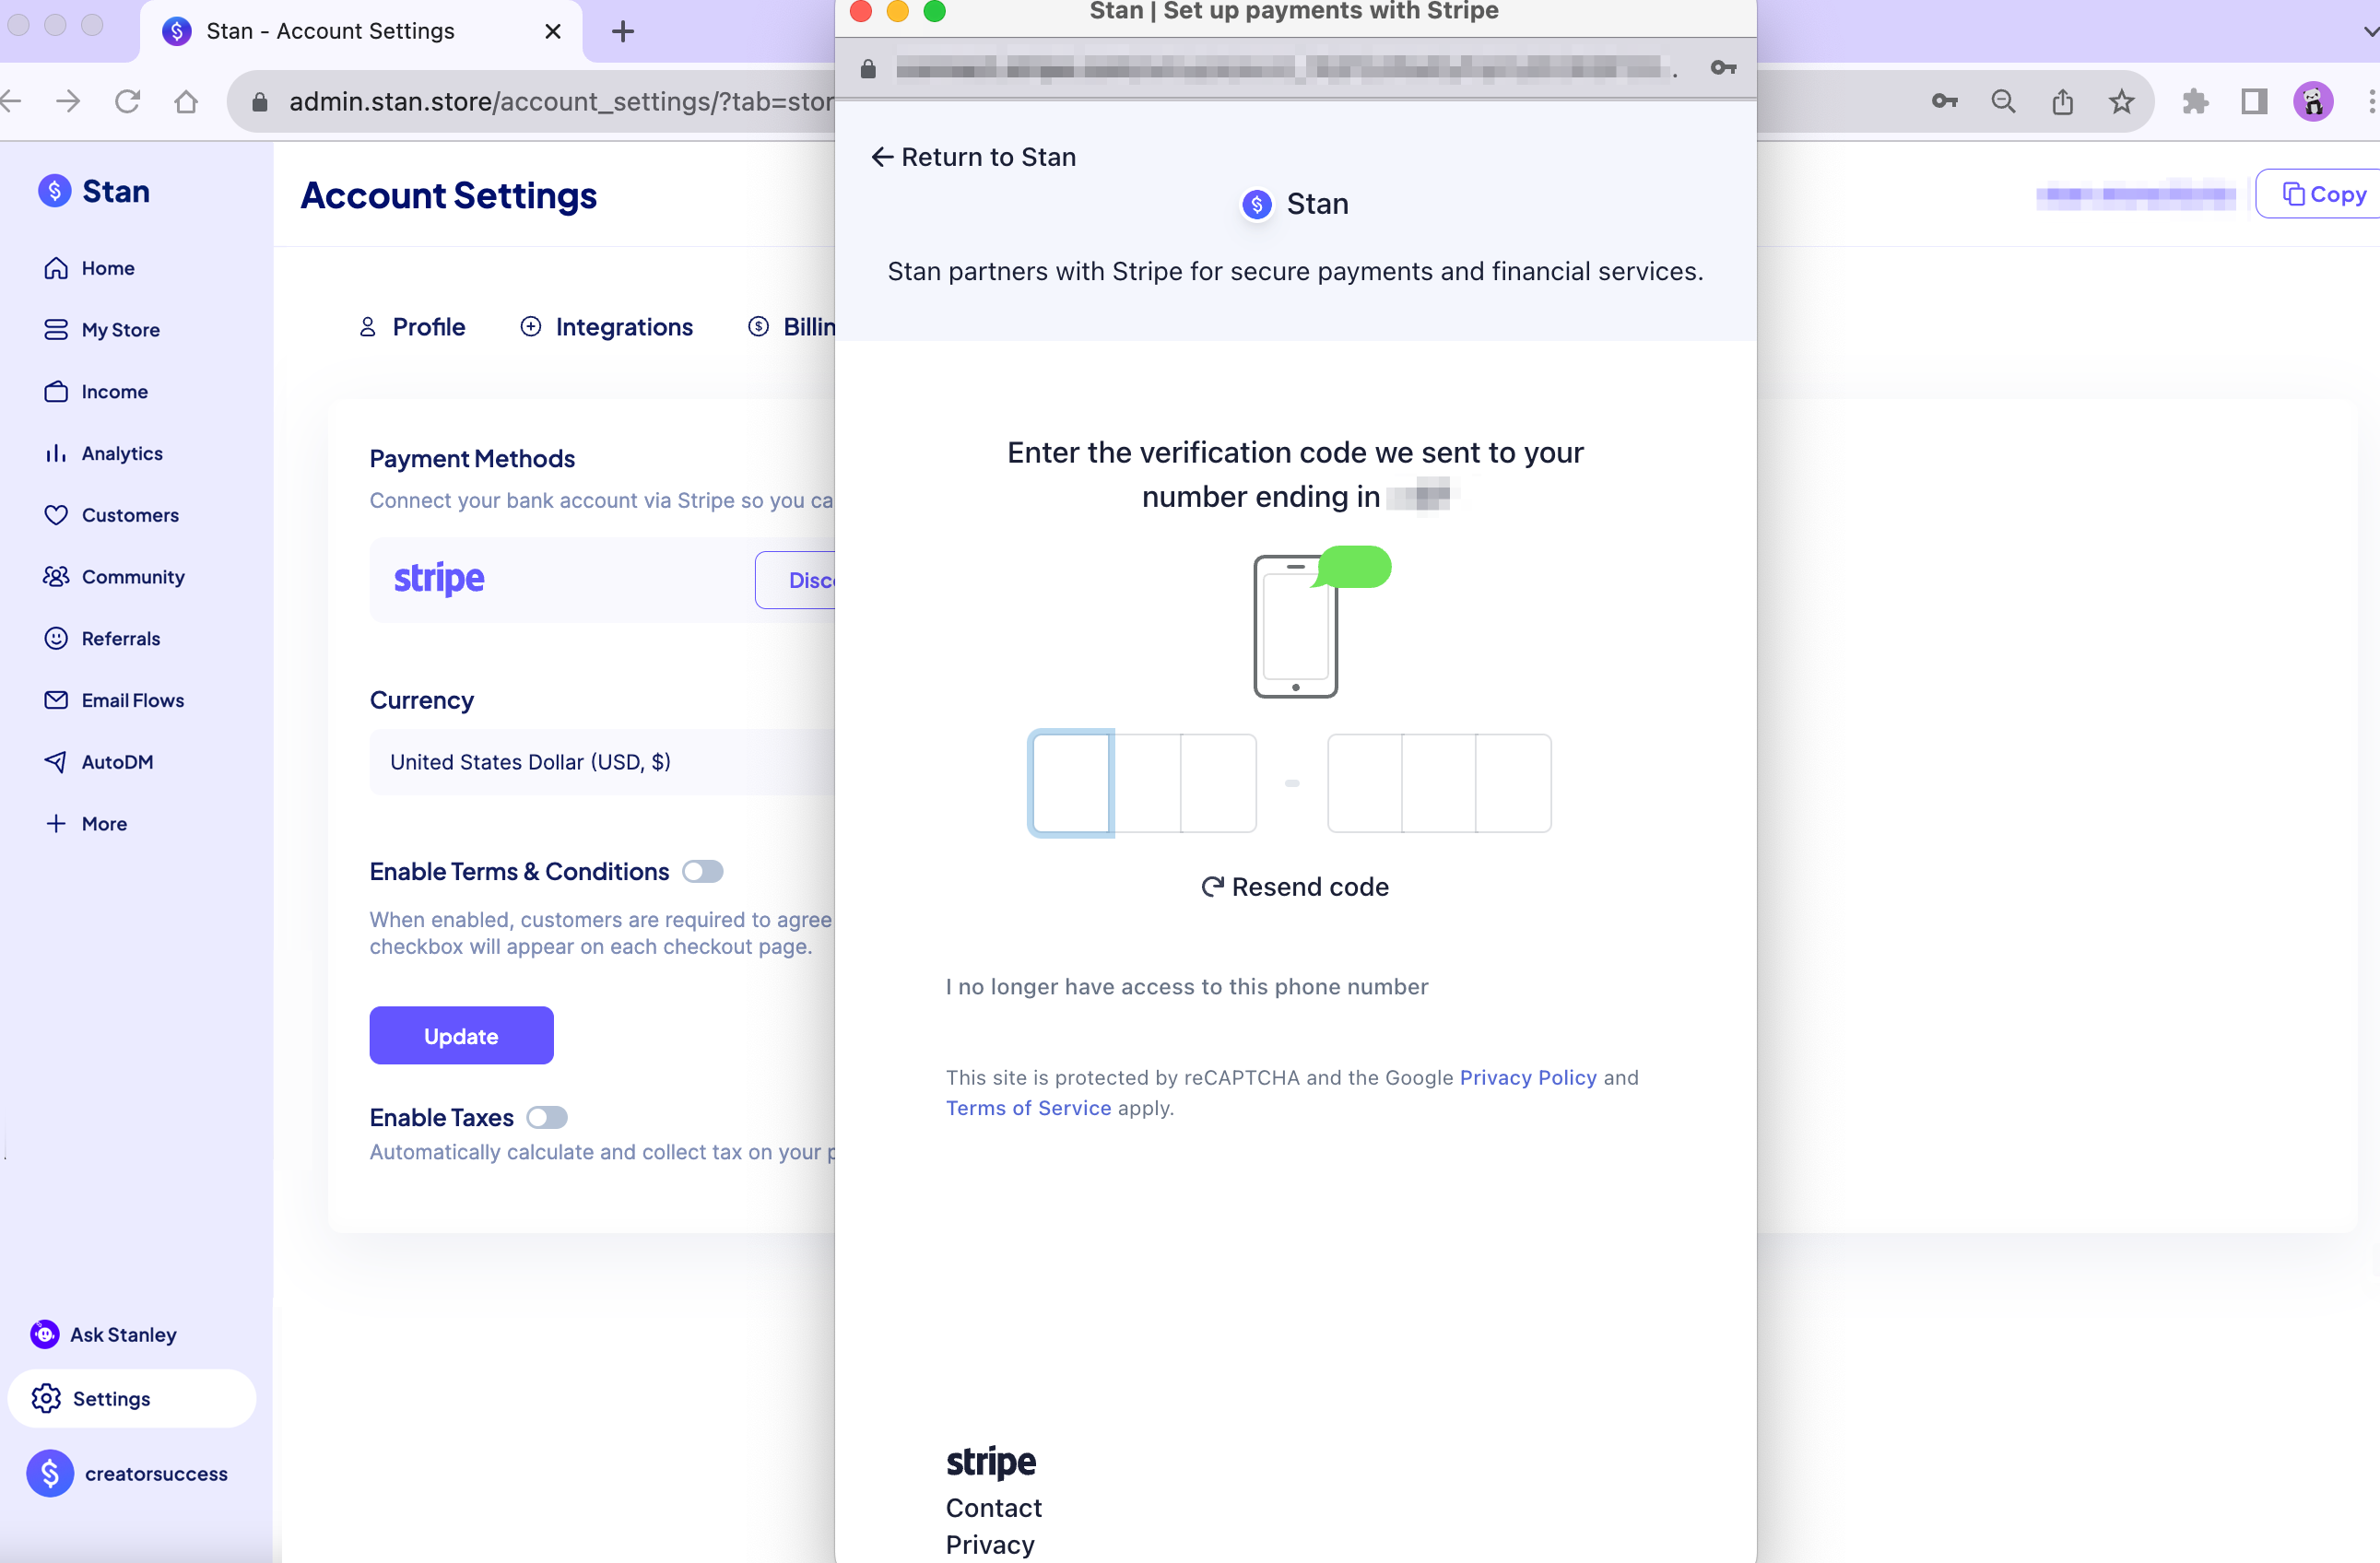Viewport: 2380px width, 1563px height.
Task: Switch to Integrations tab
Action: pyautogui.click(x=606, y=327)
